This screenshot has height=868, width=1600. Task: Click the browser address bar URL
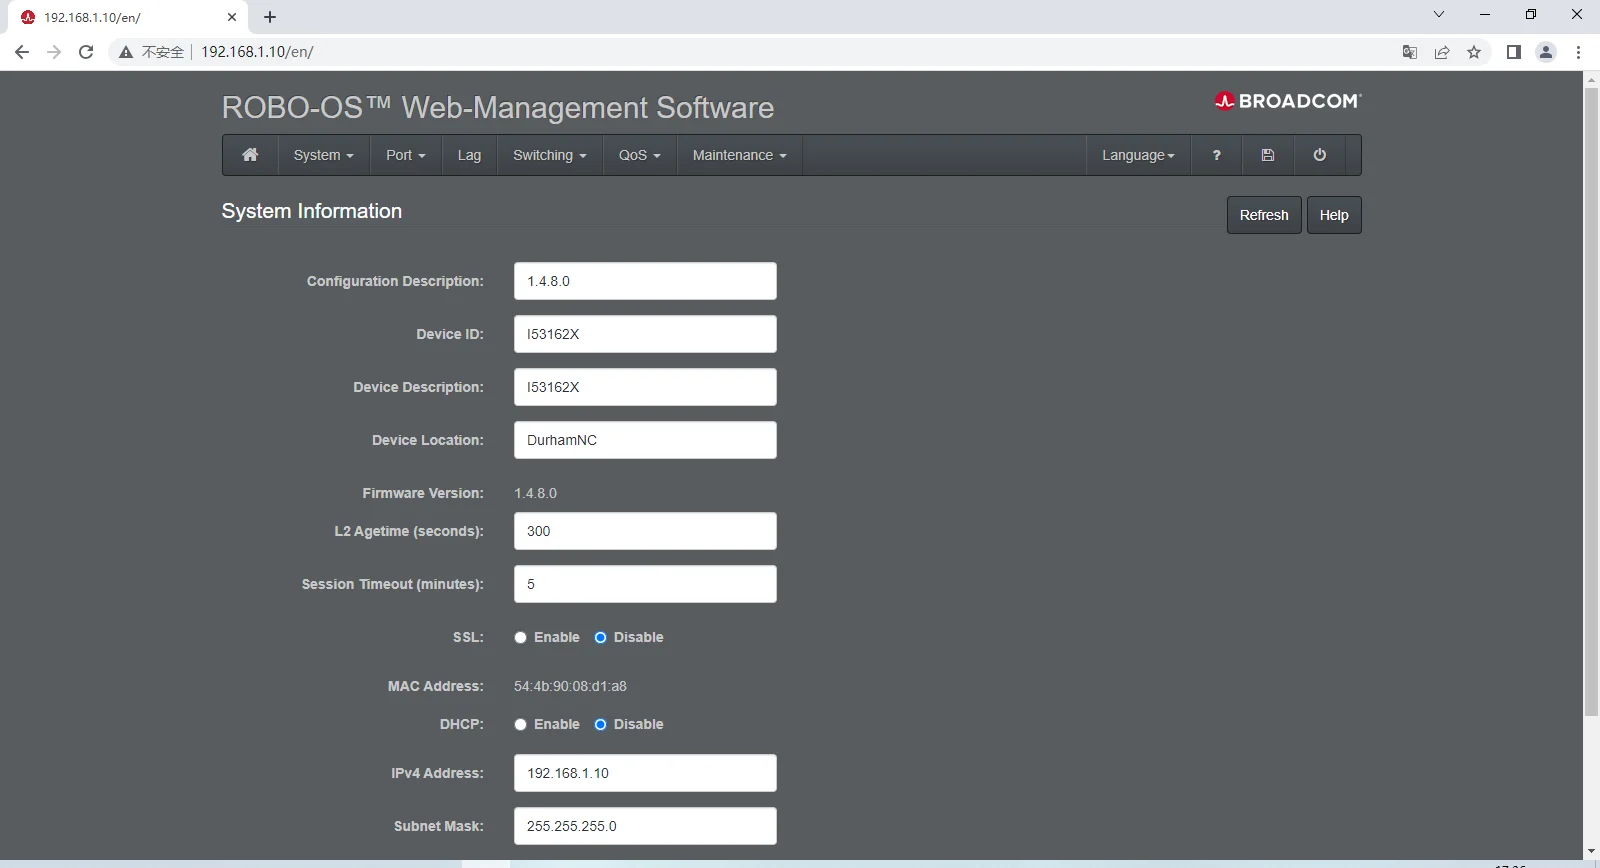[257, 52]
